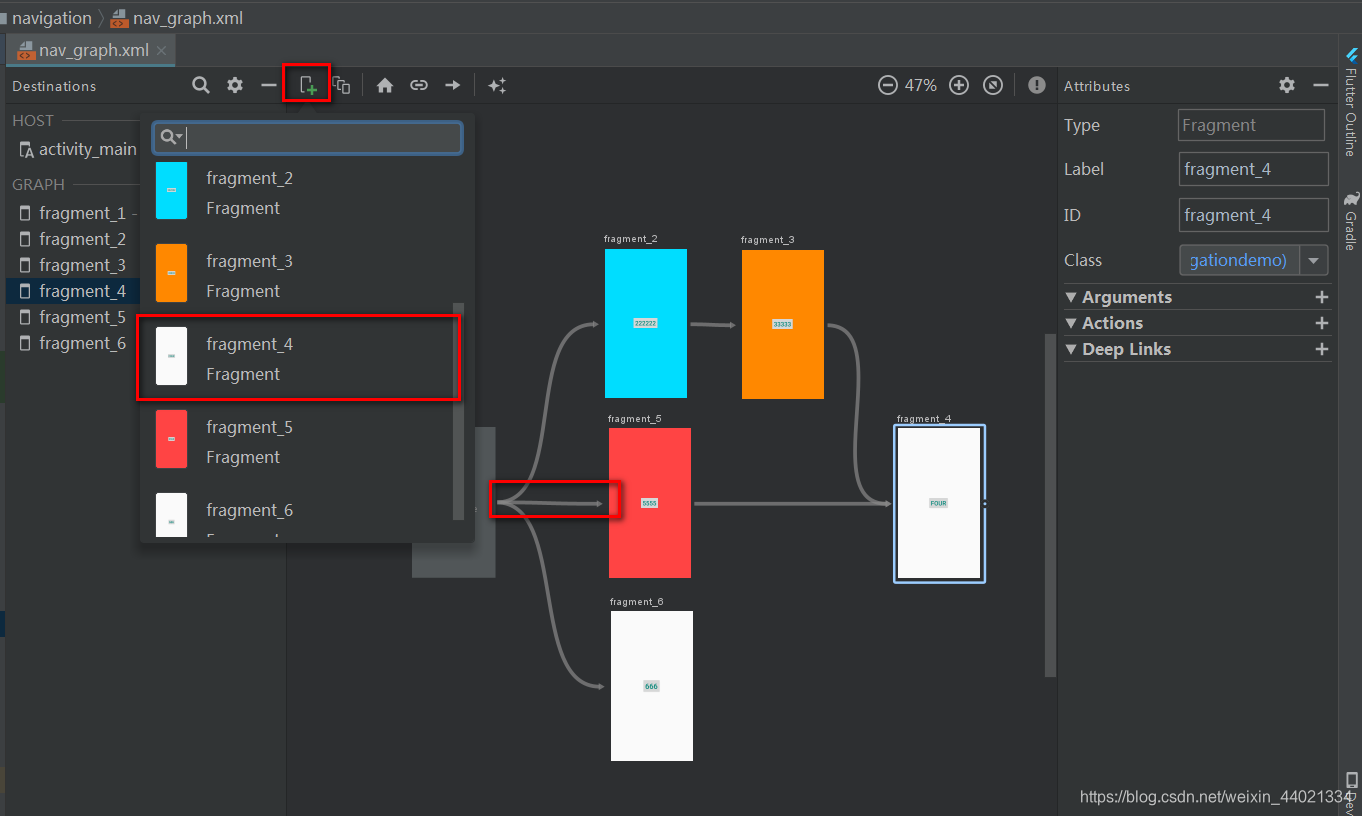Click the ID field showing fragment_4
The width and height of the screenshot is (1362, 816).
point(1253,215)
